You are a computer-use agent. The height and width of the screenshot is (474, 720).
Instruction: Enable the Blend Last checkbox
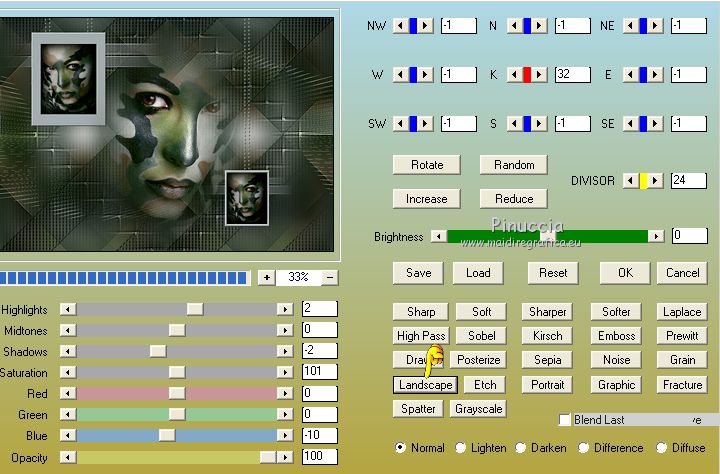(x=565, y=419)
